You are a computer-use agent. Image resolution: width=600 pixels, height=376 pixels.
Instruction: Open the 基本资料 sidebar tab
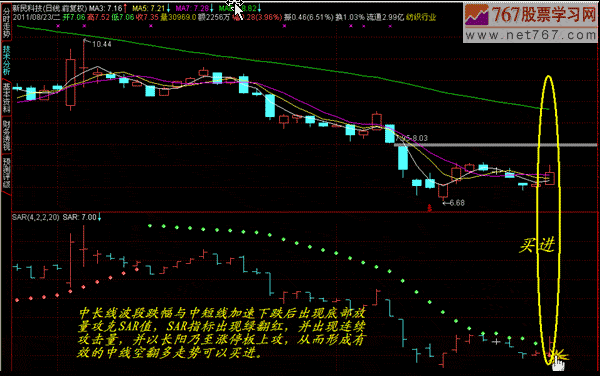[6, 98]
